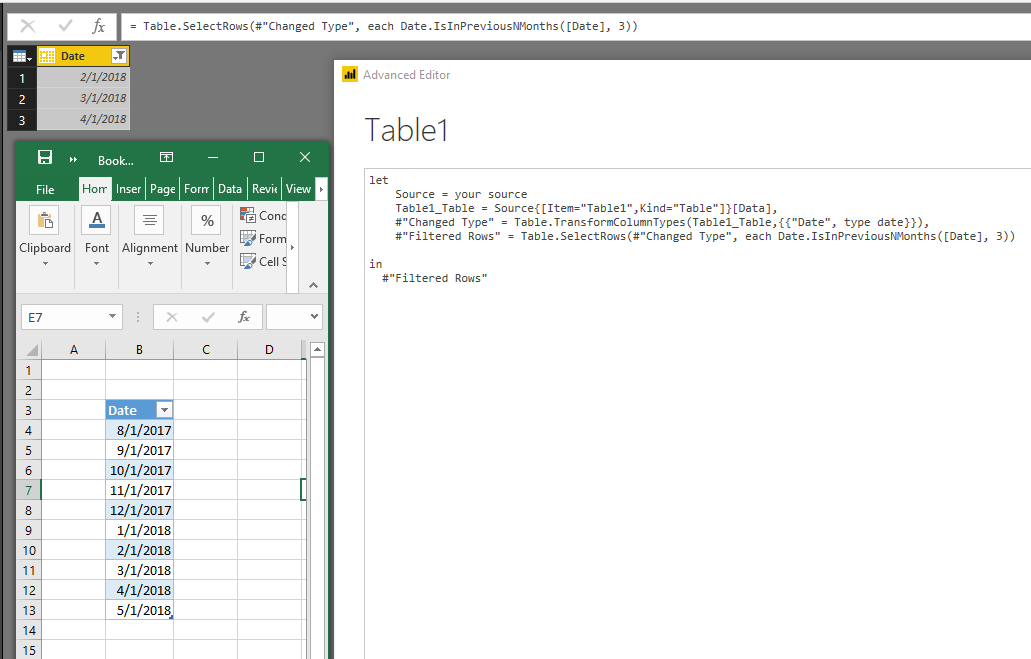Select all cells with corner triangle
Image resolution: width=1031 pixels, height=659 pixels.
(x=31, y=350)
